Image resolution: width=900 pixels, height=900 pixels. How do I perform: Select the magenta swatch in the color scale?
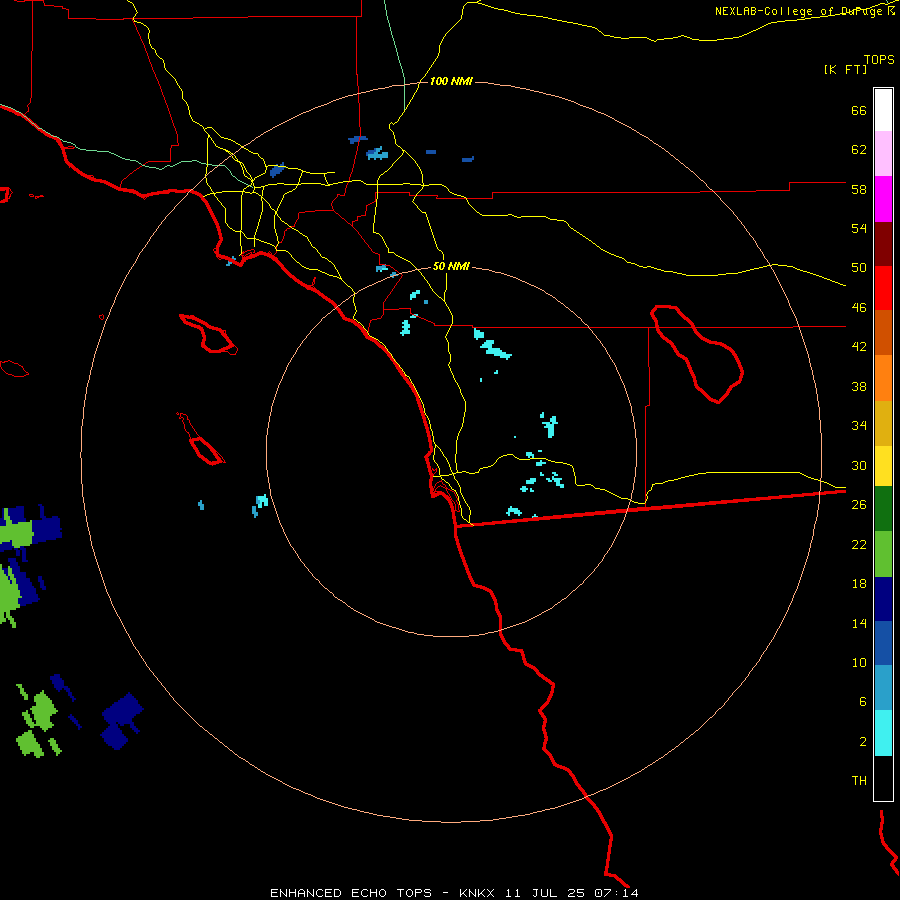coord(883,199)
